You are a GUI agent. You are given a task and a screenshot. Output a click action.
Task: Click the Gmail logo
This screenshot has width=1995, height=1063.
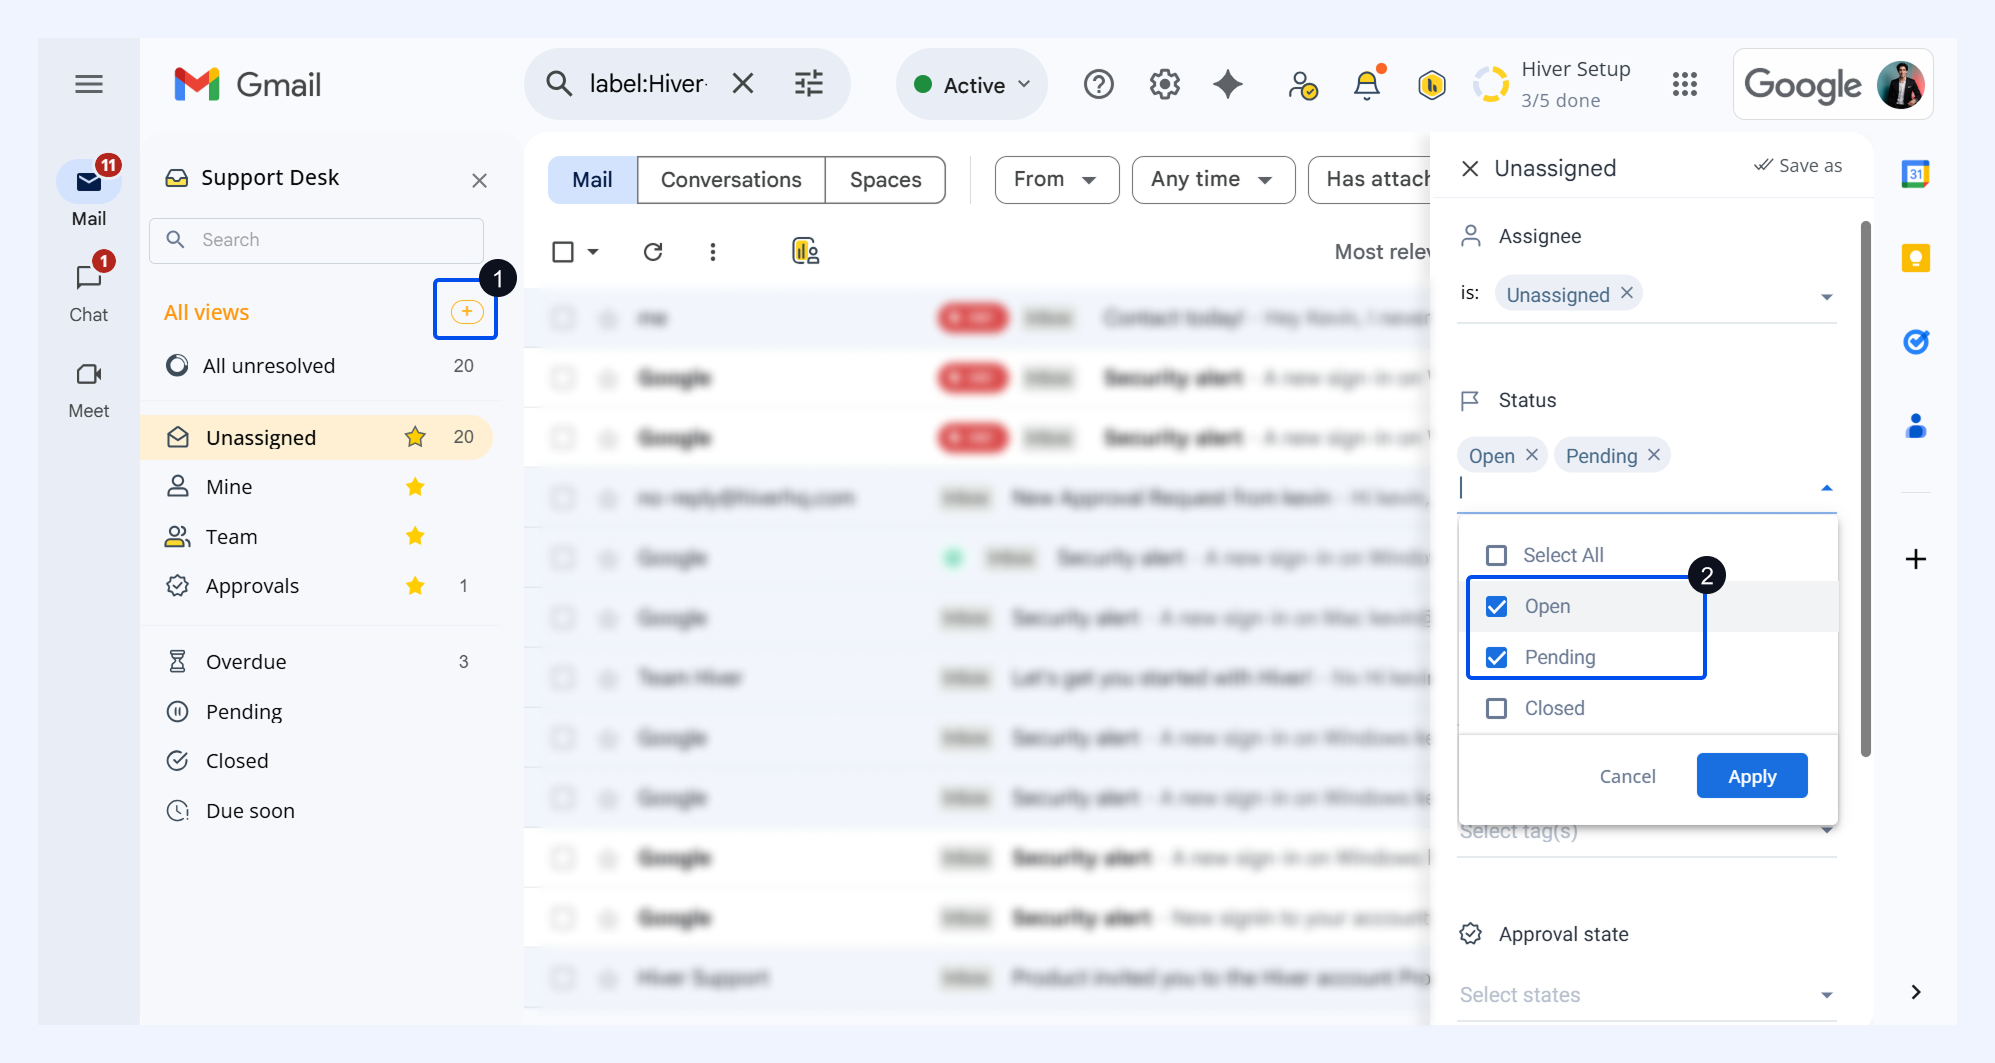247,85
